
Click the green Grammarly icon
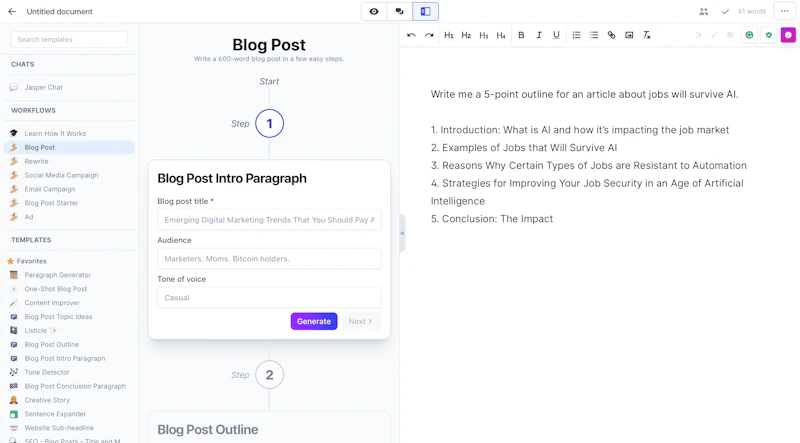(x=749, y=35)
